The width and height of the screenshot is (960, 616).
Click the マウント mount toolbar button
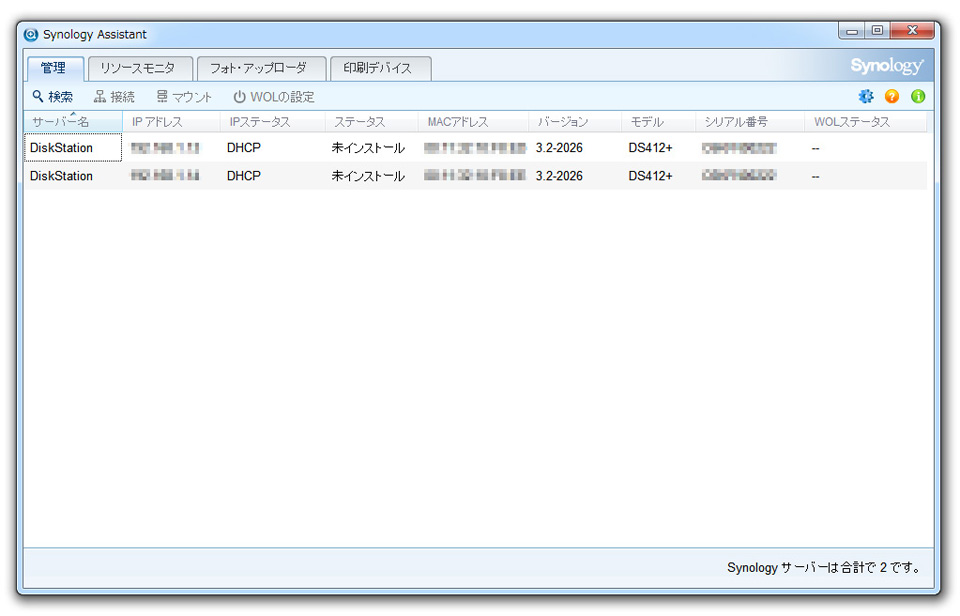[x=184, y=97]
